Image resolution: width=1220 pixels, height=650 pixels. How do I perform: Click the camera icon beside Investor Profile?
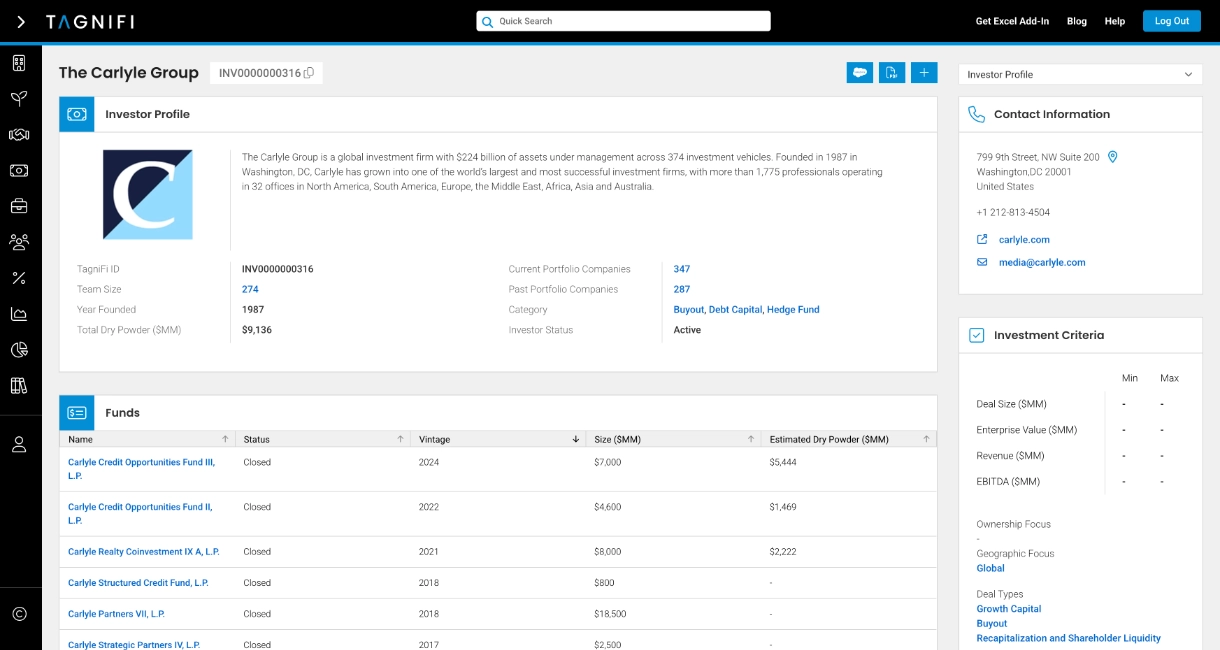point(77,114)
